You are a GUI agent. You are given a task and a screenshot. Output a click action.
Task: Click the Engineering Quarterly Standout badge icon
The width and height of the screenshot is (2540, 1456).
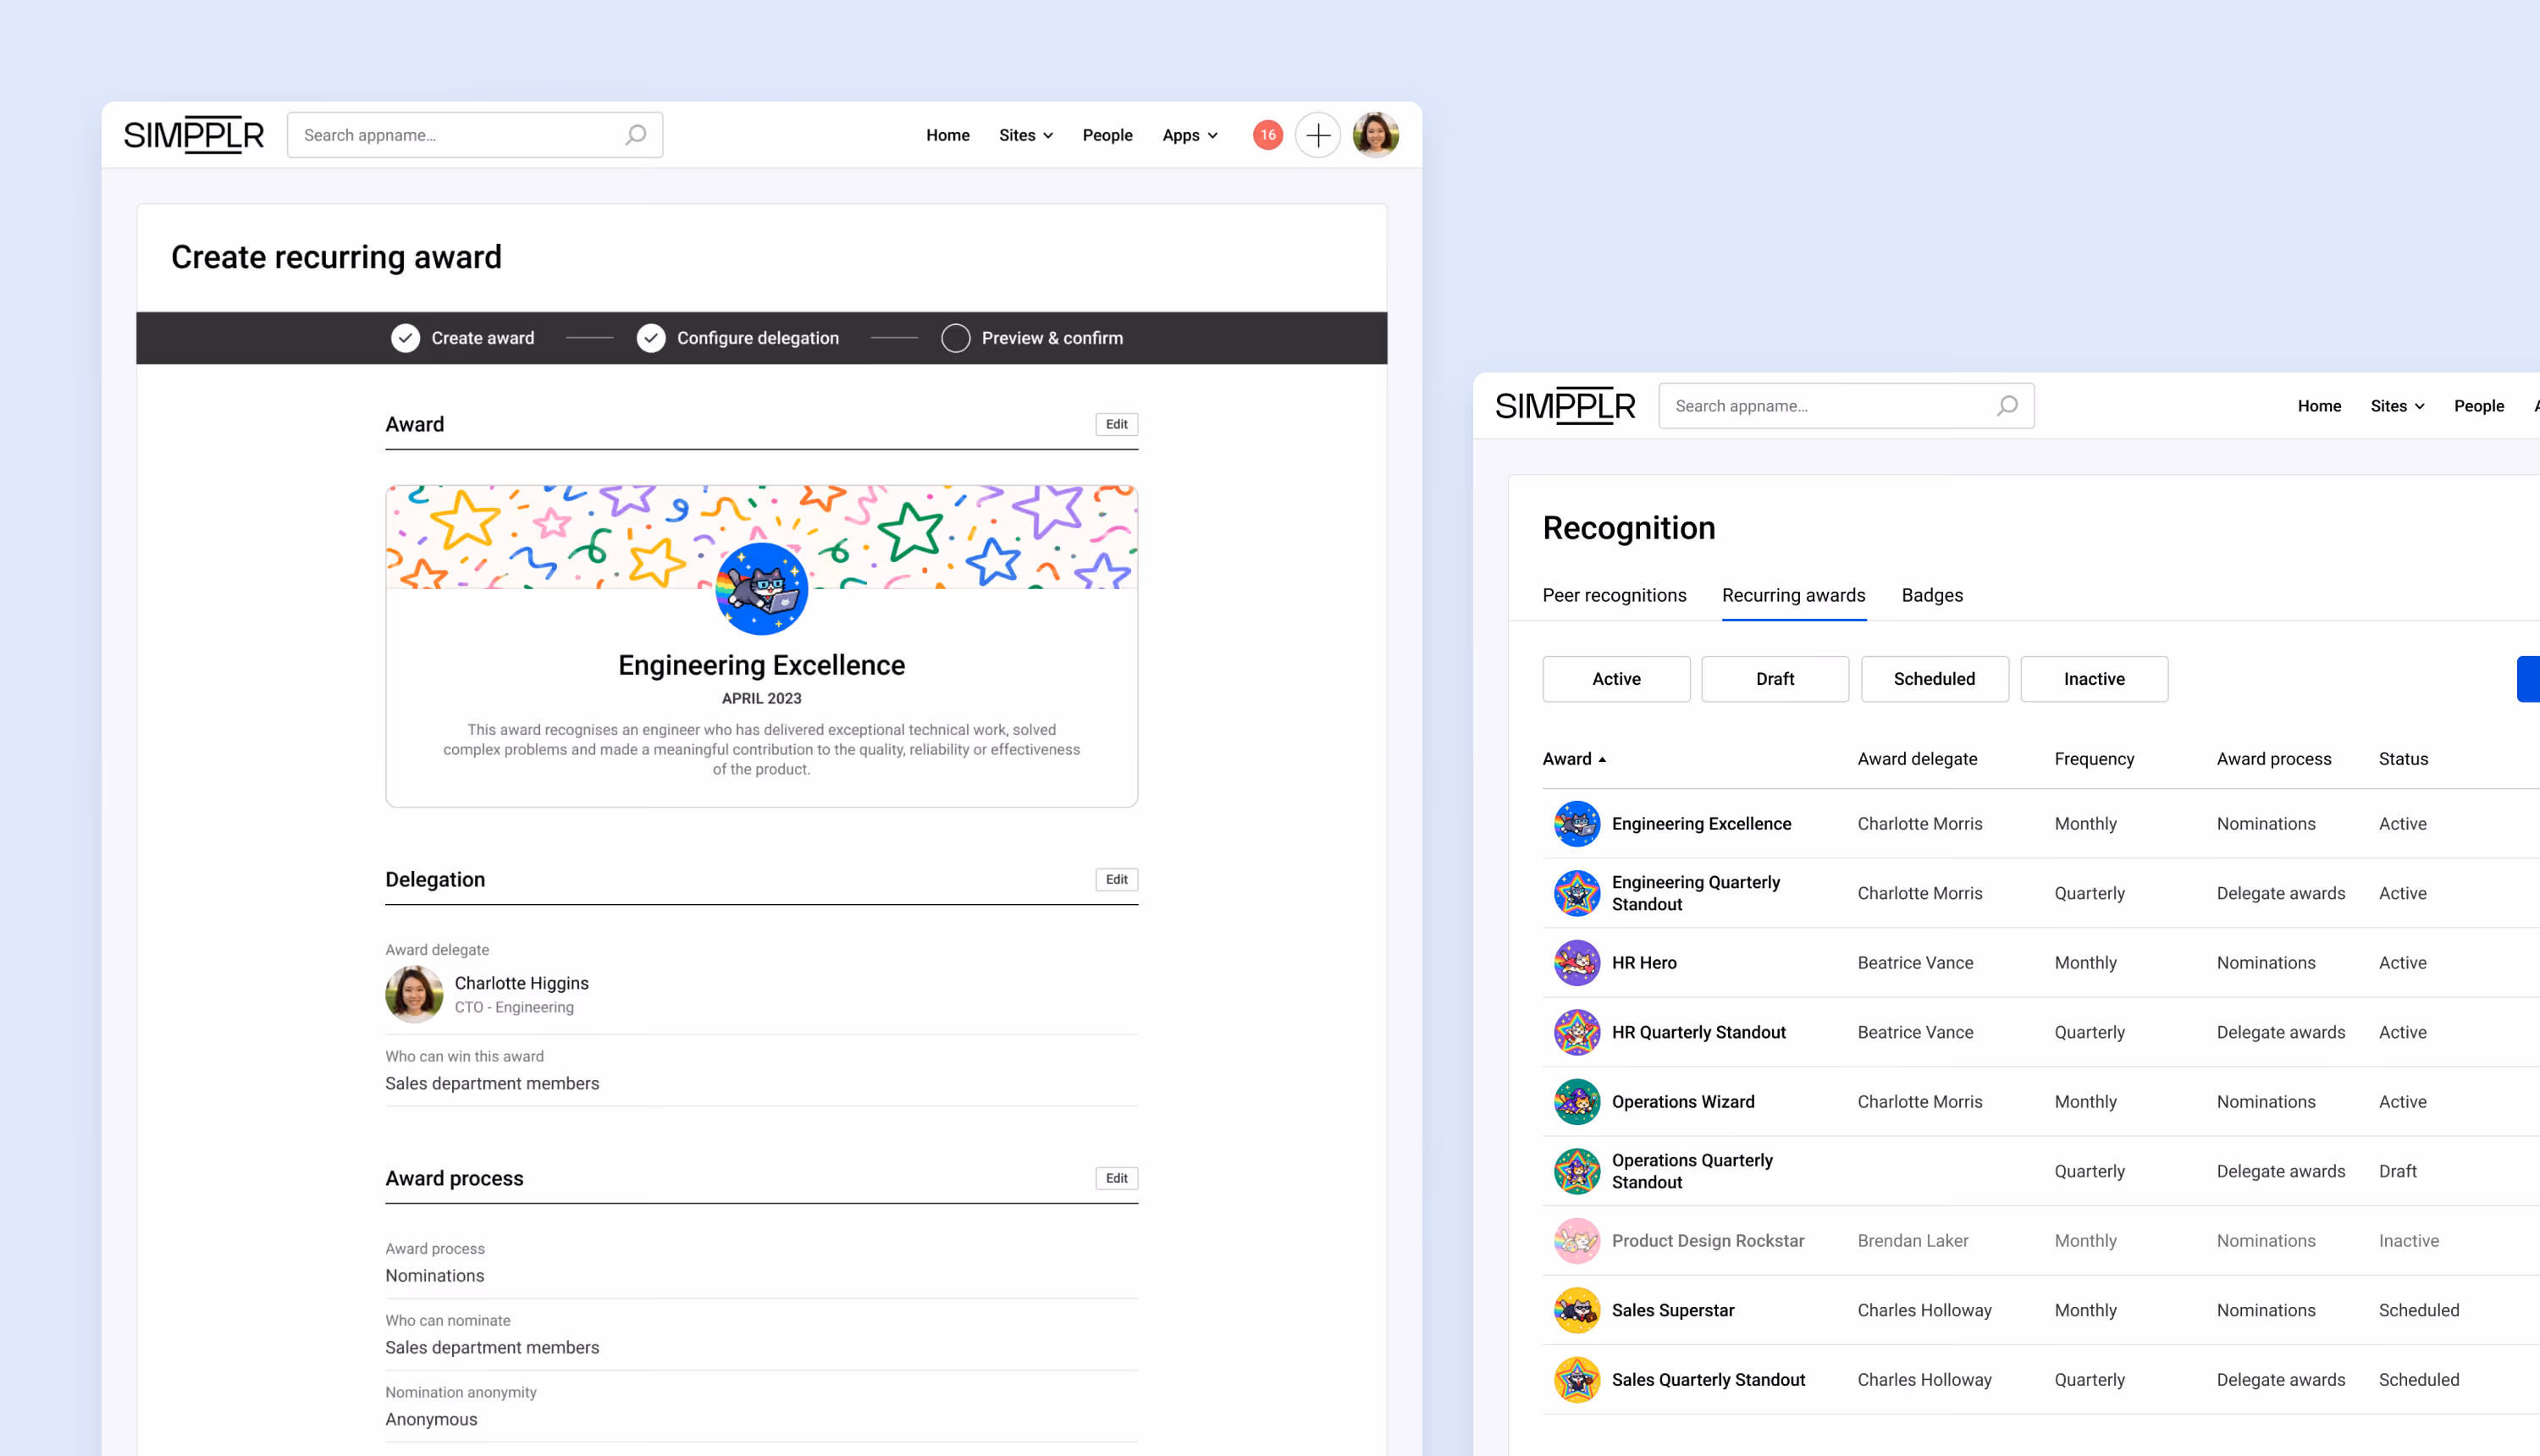click(x=1577, y=893)
